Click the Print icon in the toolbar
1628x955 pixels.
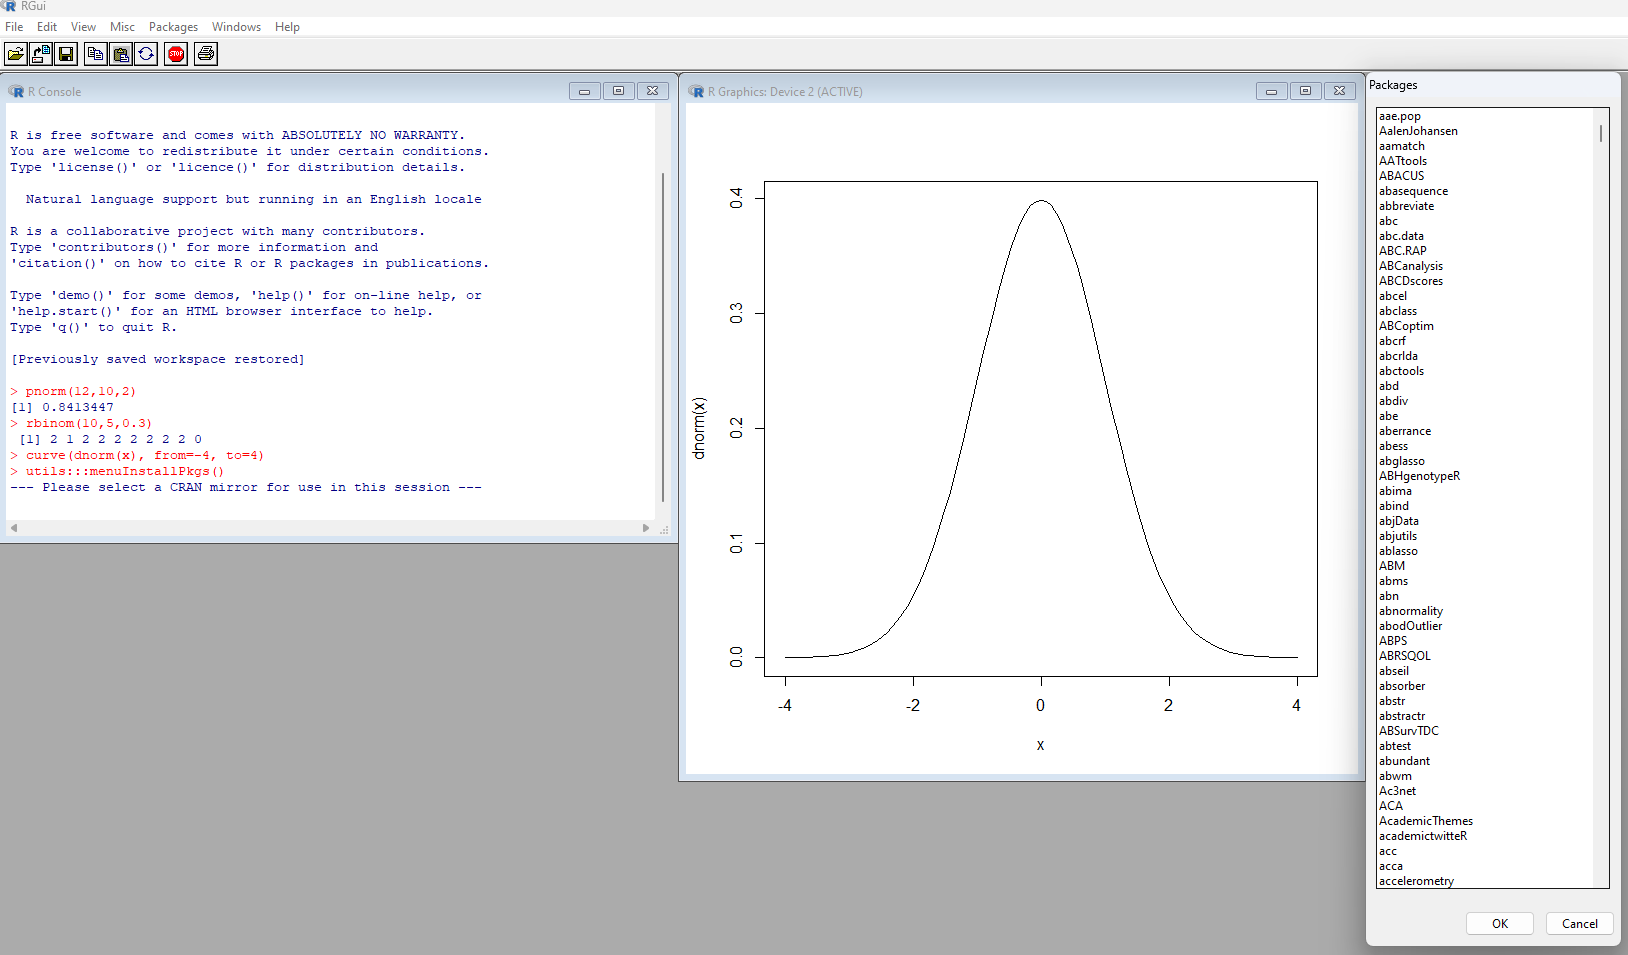coord(206,54)
